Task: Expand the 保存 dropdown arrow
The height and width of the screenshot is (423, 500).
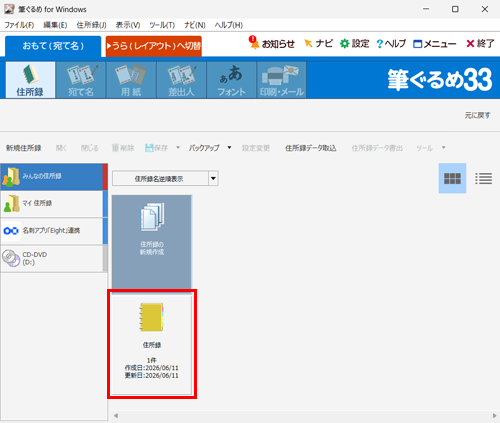Action: pyautogui.click(x=178, y=148)
